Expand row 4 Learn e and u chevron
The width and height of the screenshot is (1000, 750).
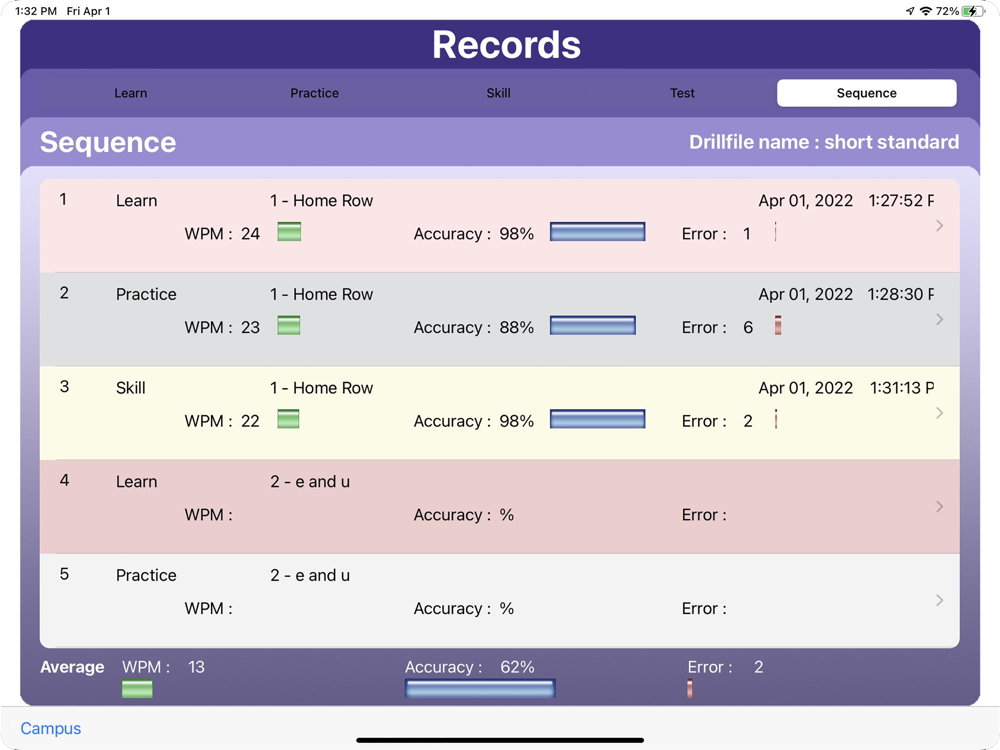tap(939, 506)
